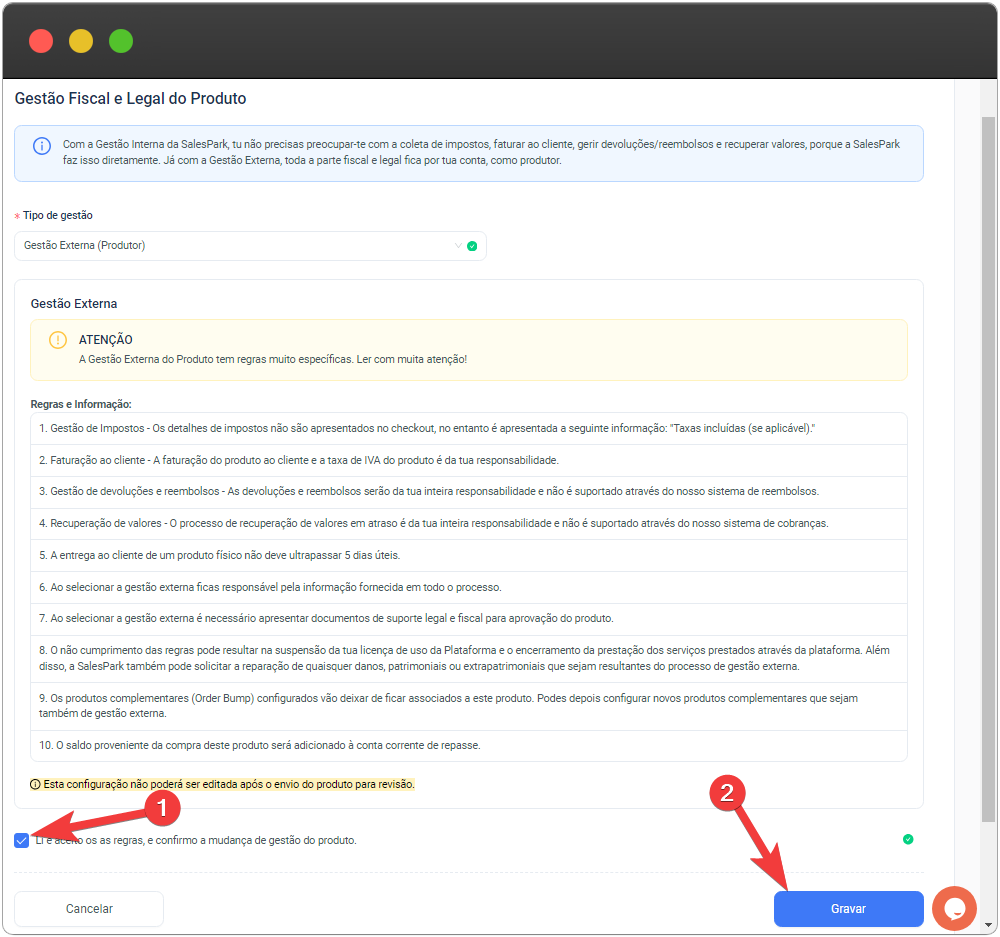Image resolution: width=1000 pixels, height=937 pixels.
Task: Click the yellow ATENÇÃO warning icon
Action: pos(58,340)
